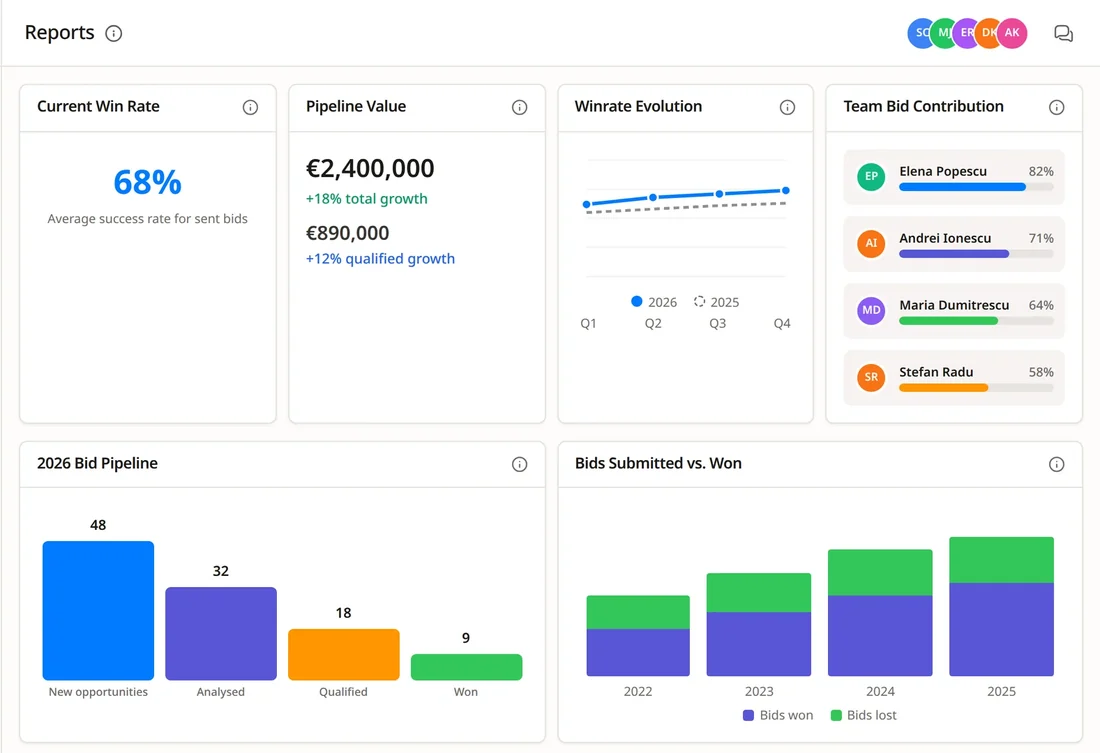The image size is (1100, 753).
Task: Click the 2026 Bid Pipeline info icon
Action: coord(519,465)
